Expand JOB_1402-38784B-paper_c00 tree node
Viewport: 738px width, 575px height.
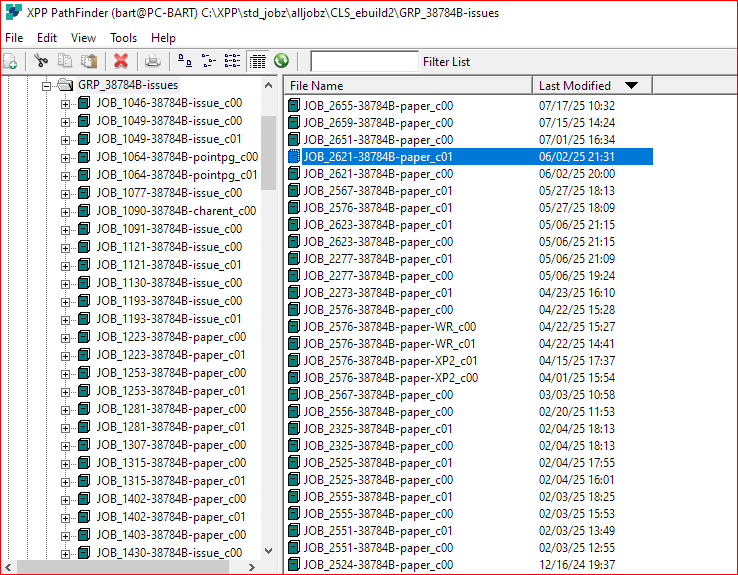pos(65,500)
